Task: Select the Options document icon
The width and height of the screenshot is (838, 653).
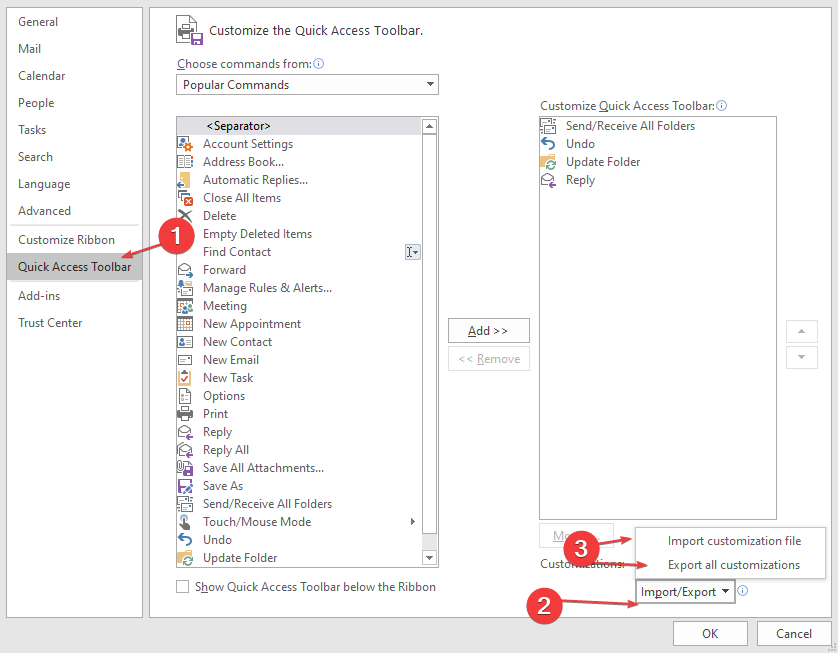Action: pyautogui.click(x=184, y=396)
